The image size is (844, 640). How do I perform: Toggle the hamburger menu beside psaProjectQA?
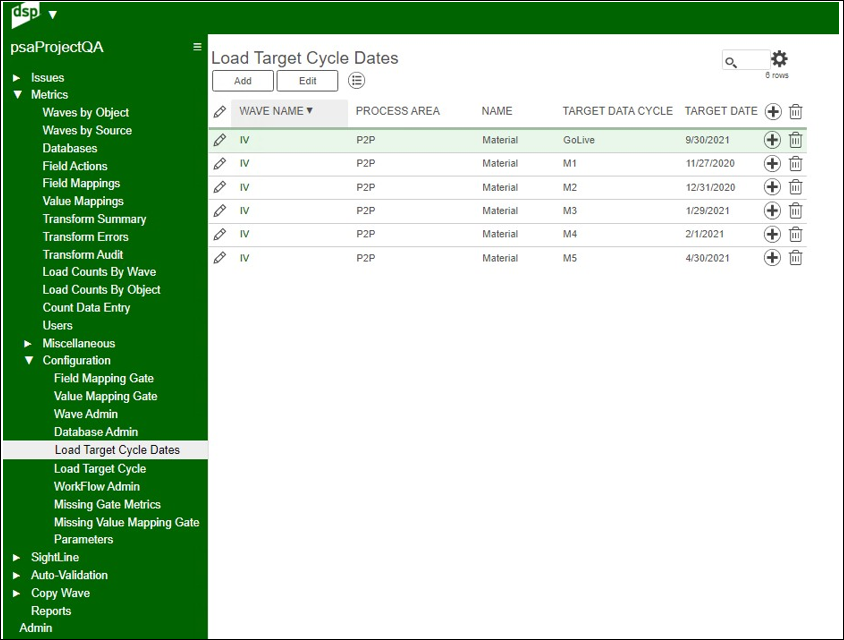(198, 47)
